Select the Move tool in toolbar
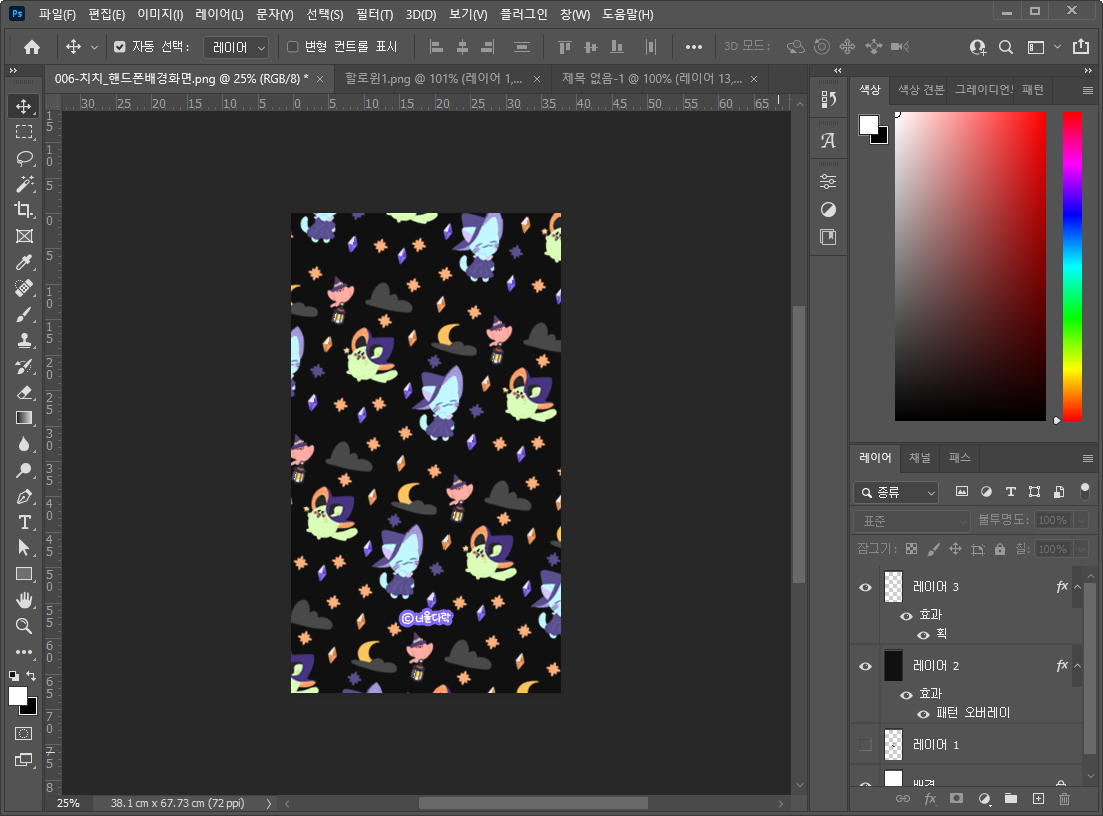Image resolution: width=1103 pixels, height=816 pixels. (x=24, y=106)
